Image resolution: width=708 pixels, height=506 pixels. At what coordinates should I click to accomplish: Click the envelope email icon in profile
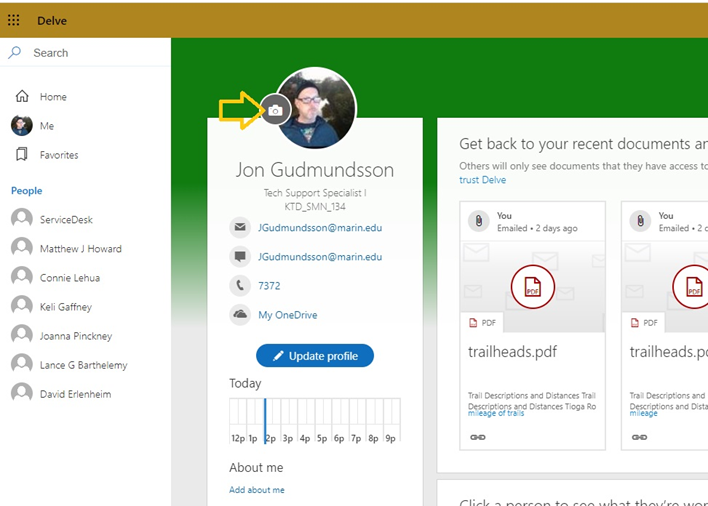click(240, 228)
